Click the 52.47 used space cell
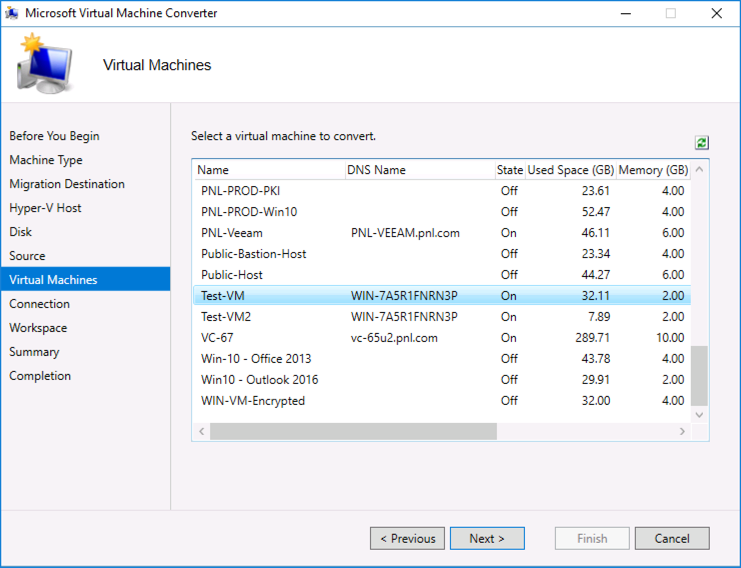This screenshot has height=568, width=741. click(x=595, y=212)
